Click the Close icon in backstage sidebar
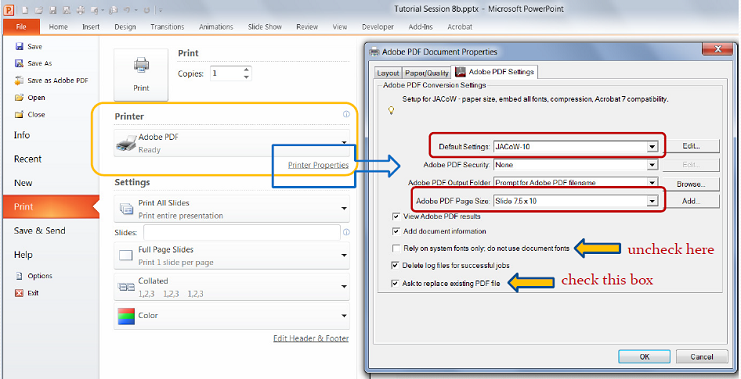 pos(19,114)
